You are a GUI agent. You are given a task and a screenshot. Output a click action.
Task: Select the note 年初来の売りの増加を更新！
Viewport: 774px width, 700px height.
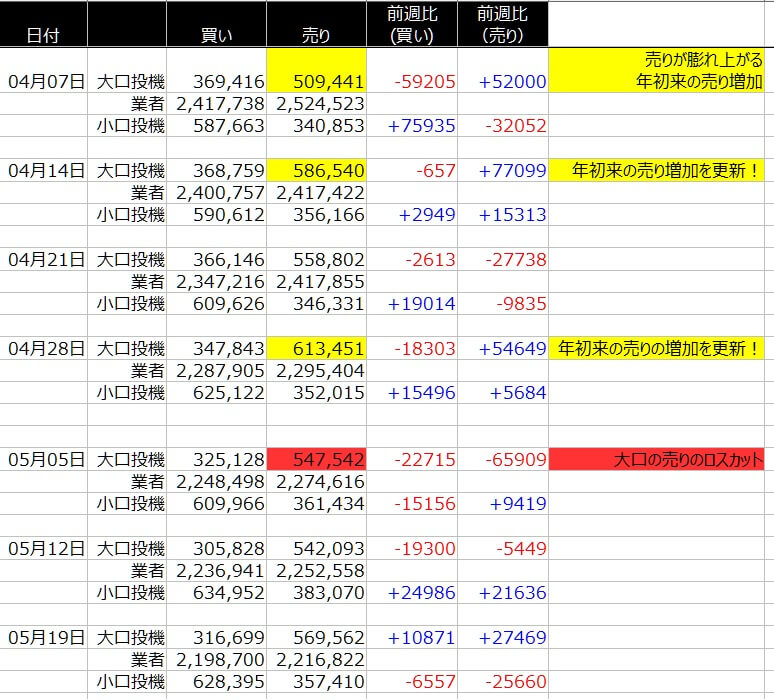click(656, 349)
